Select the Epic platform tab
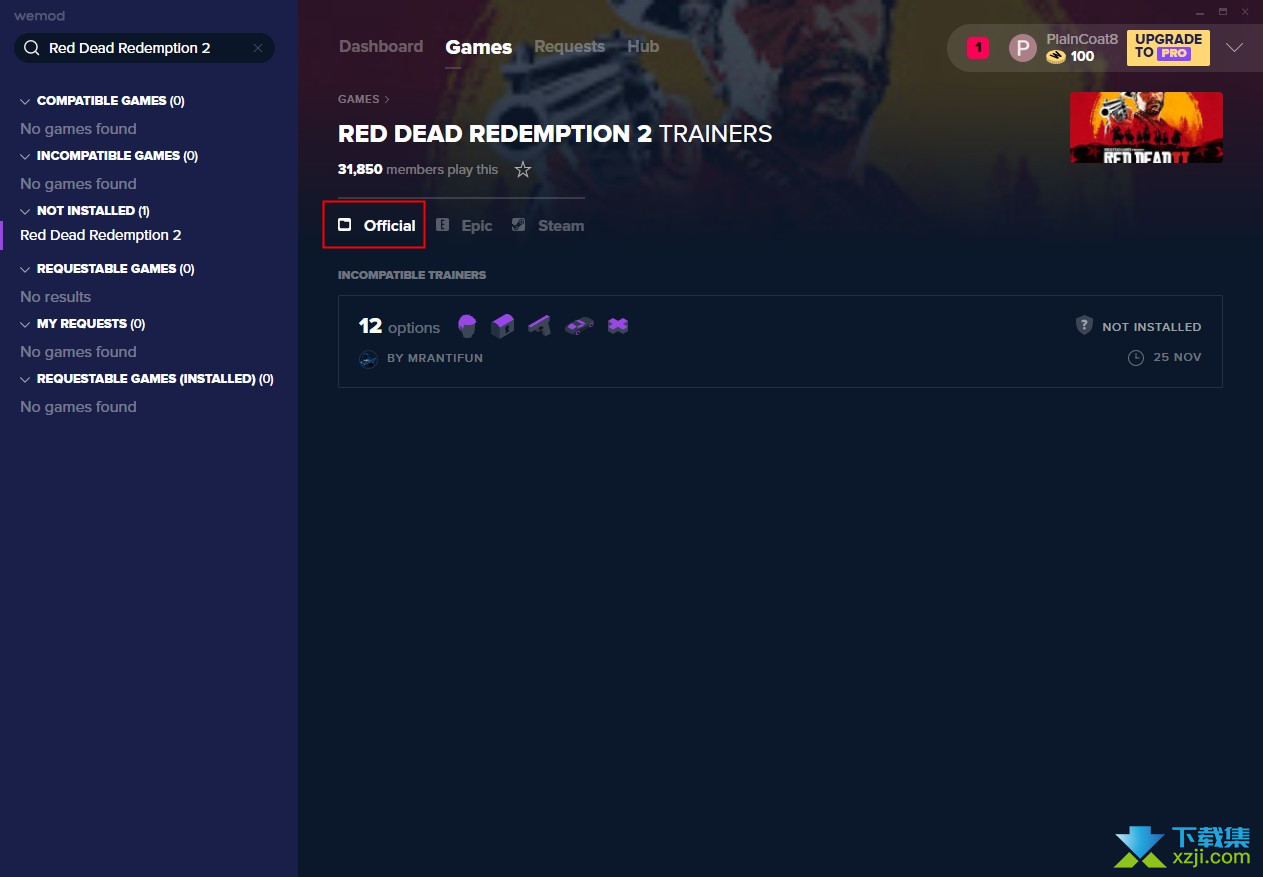Image resolution: width=1263 pixels, height=877 pixels. point(465,226)
